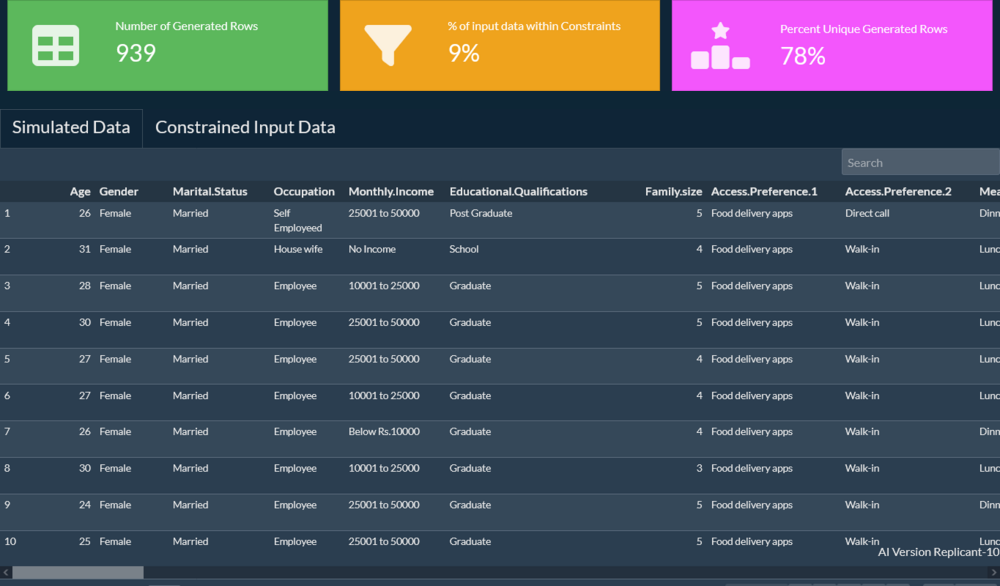Sort by the Gender column header

pos(119,191)
